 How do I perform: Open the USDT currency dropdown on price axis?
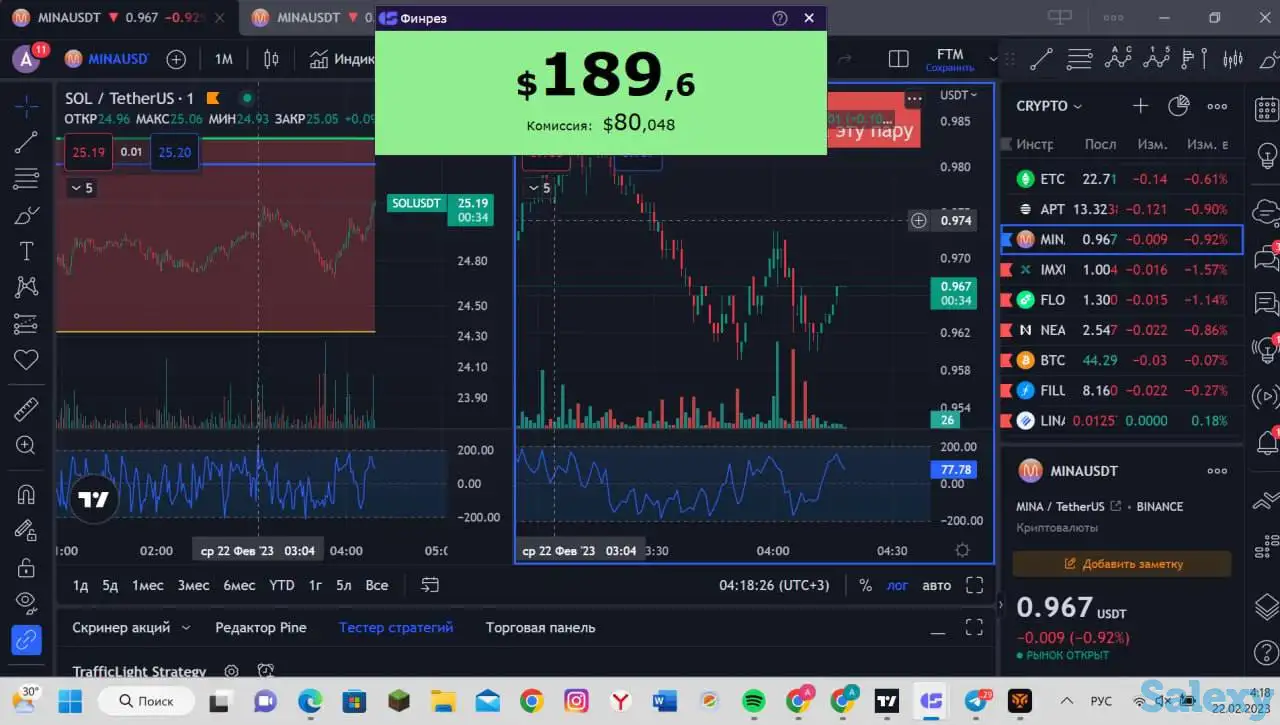[x=958, y=95]
